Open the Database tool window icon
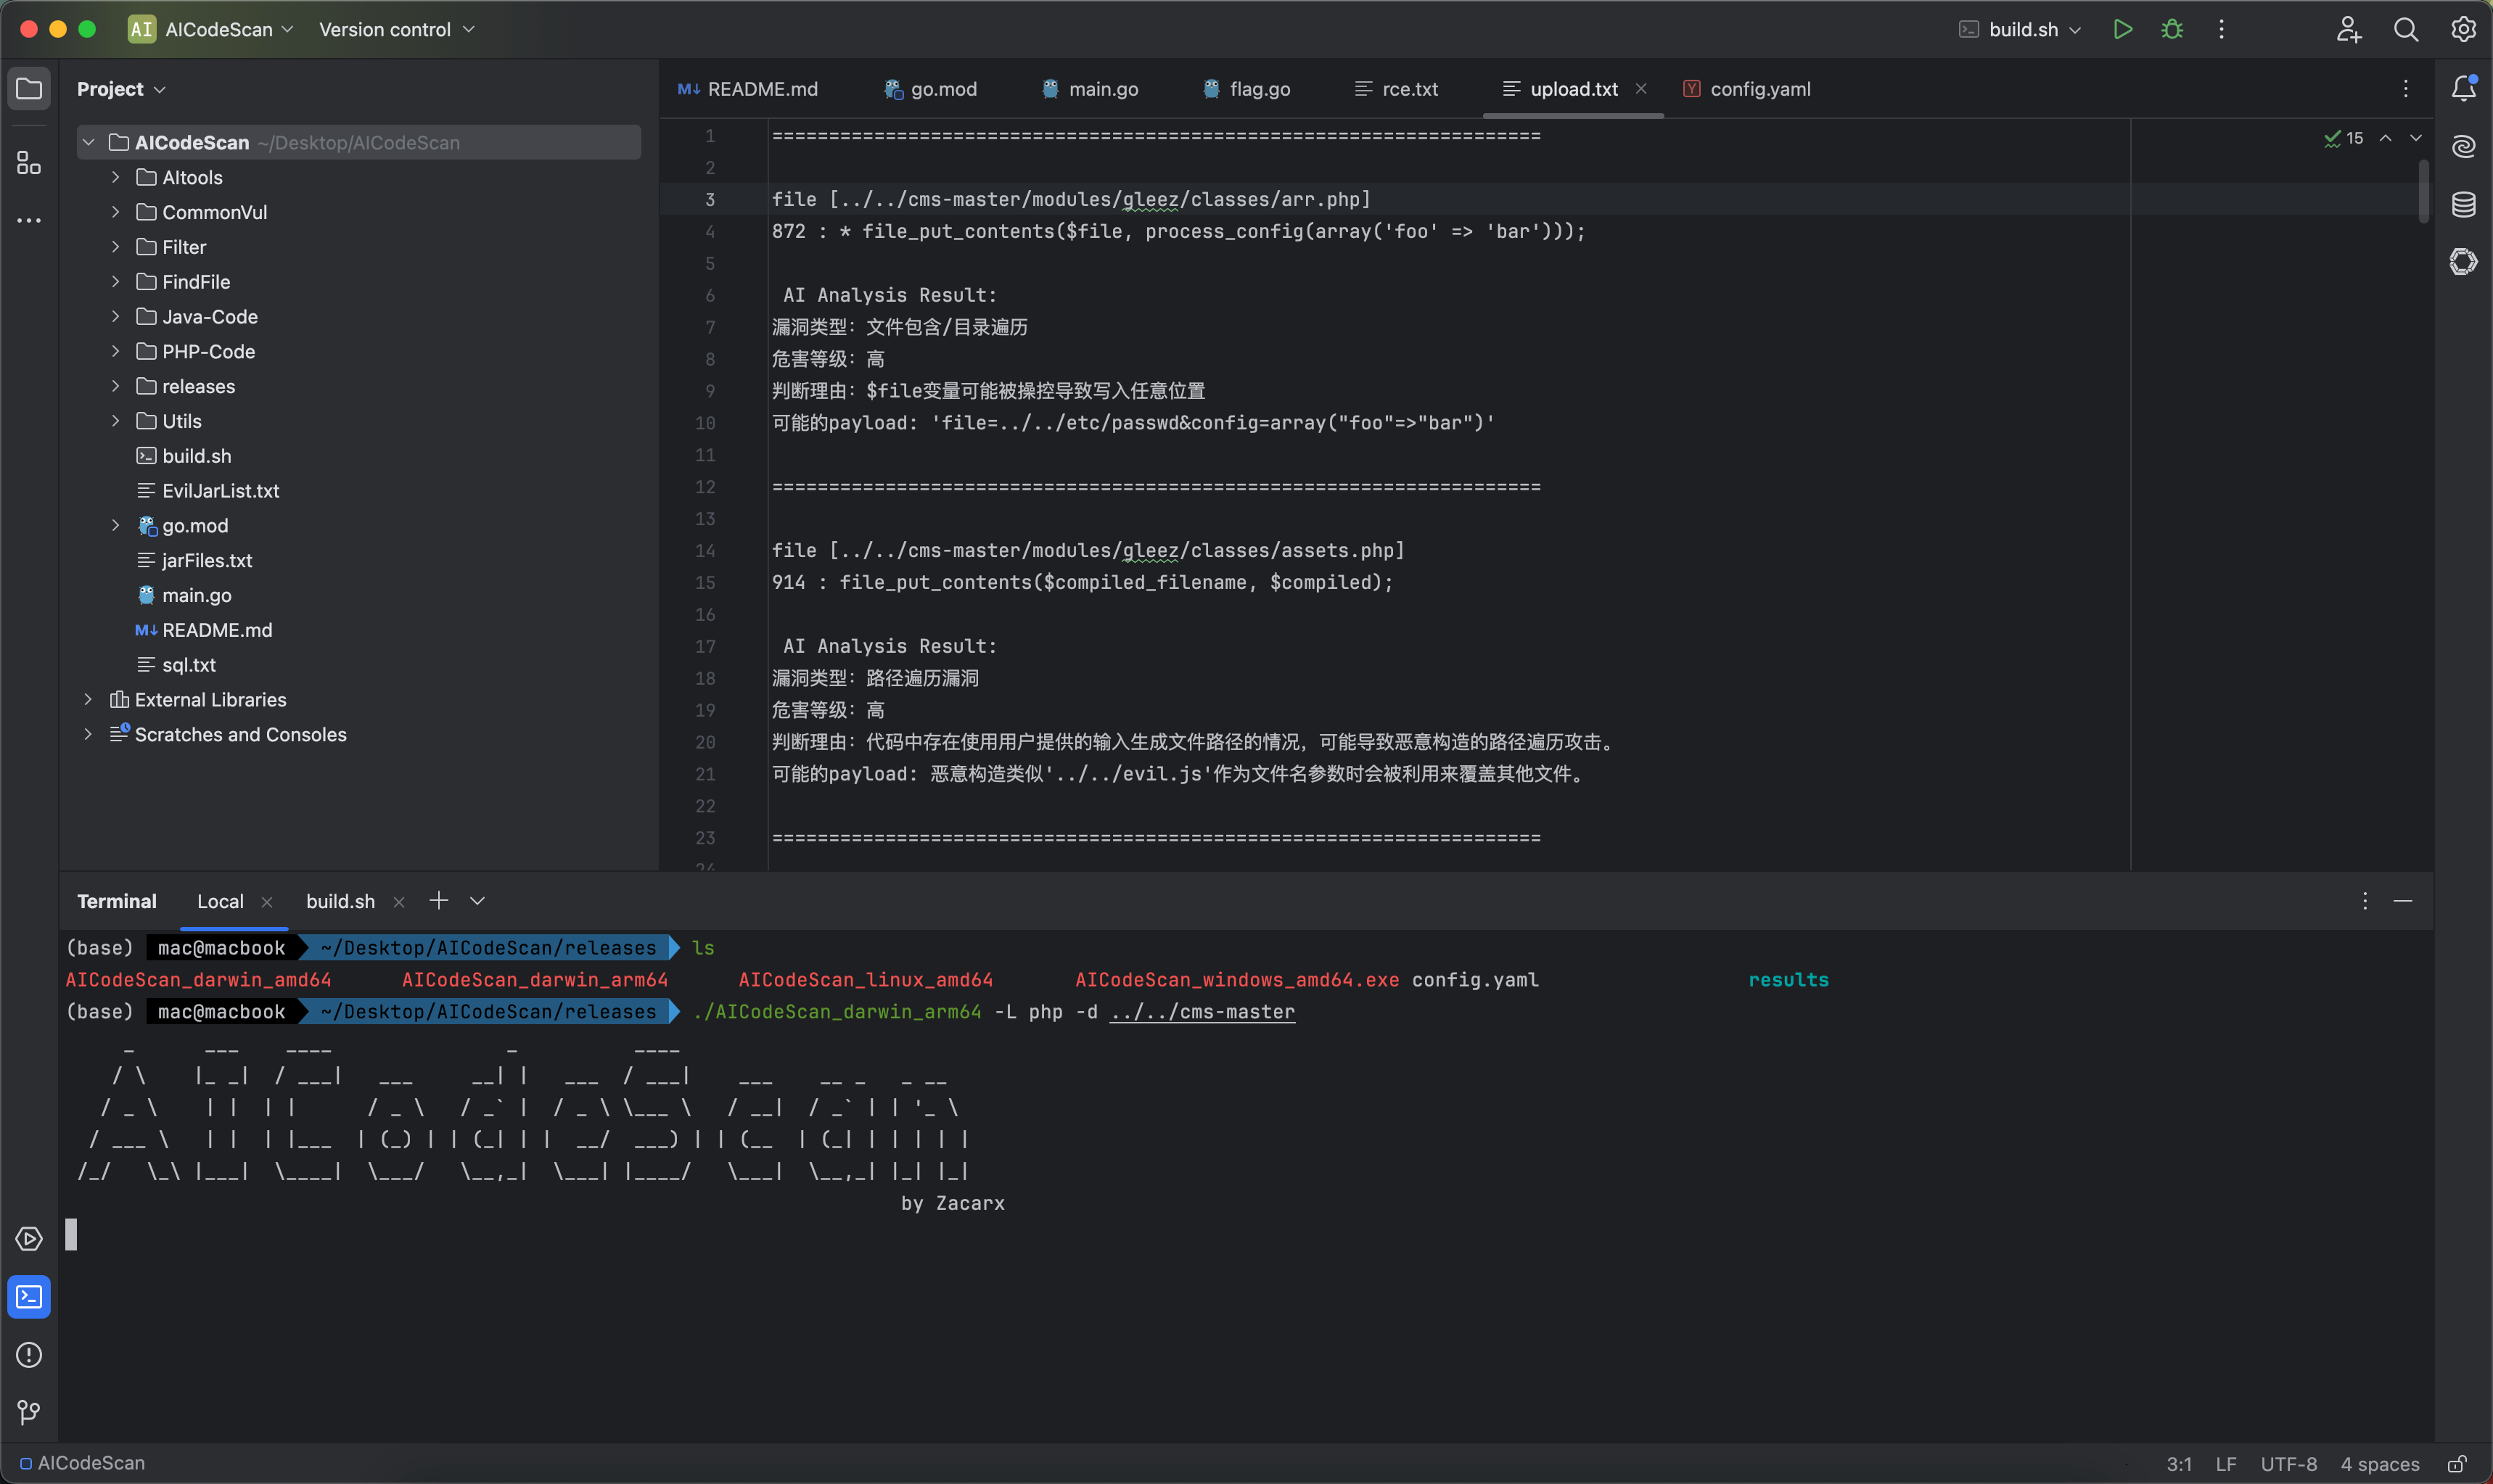 (x=2463, y=205)
